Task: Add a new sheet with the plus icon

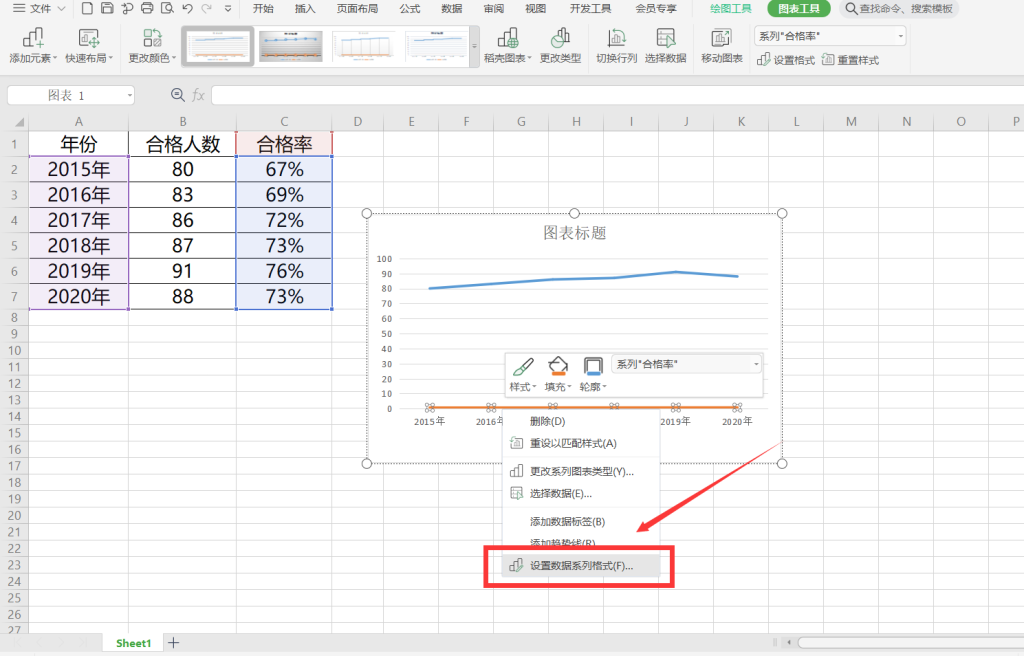Action: point(173,643)
